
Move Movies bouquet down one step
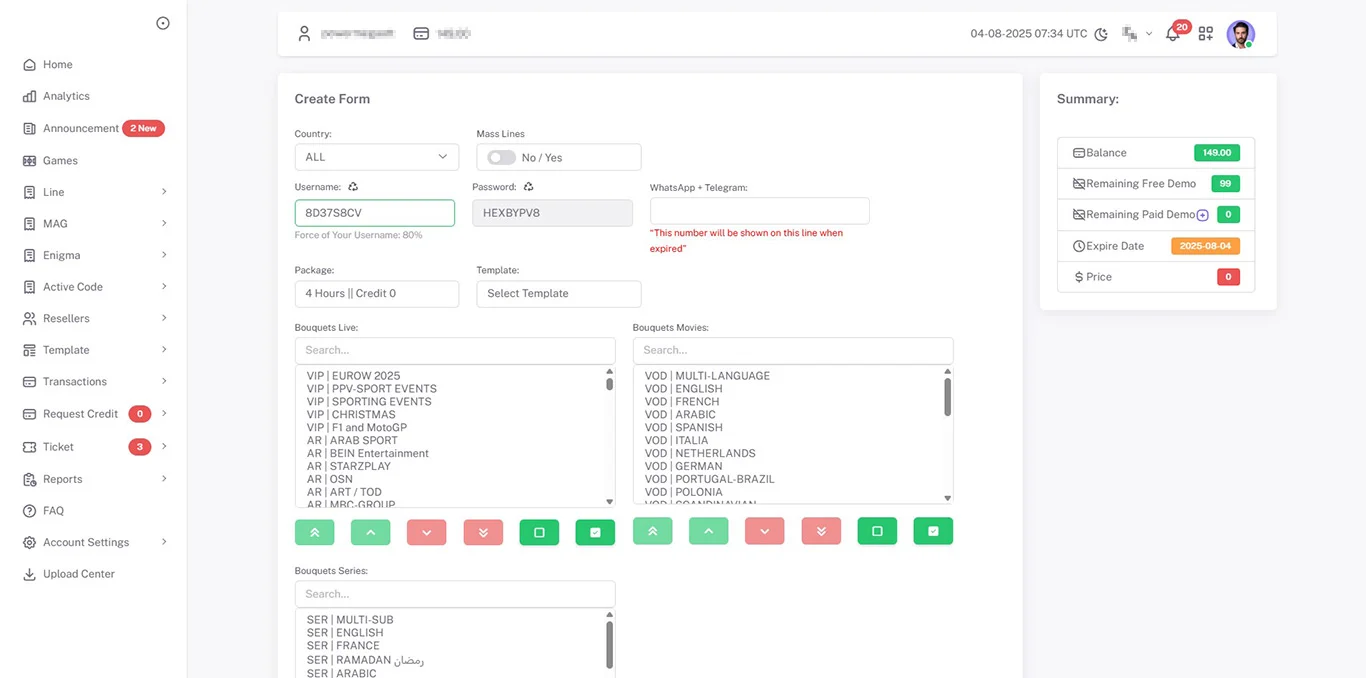click(765, 531)
